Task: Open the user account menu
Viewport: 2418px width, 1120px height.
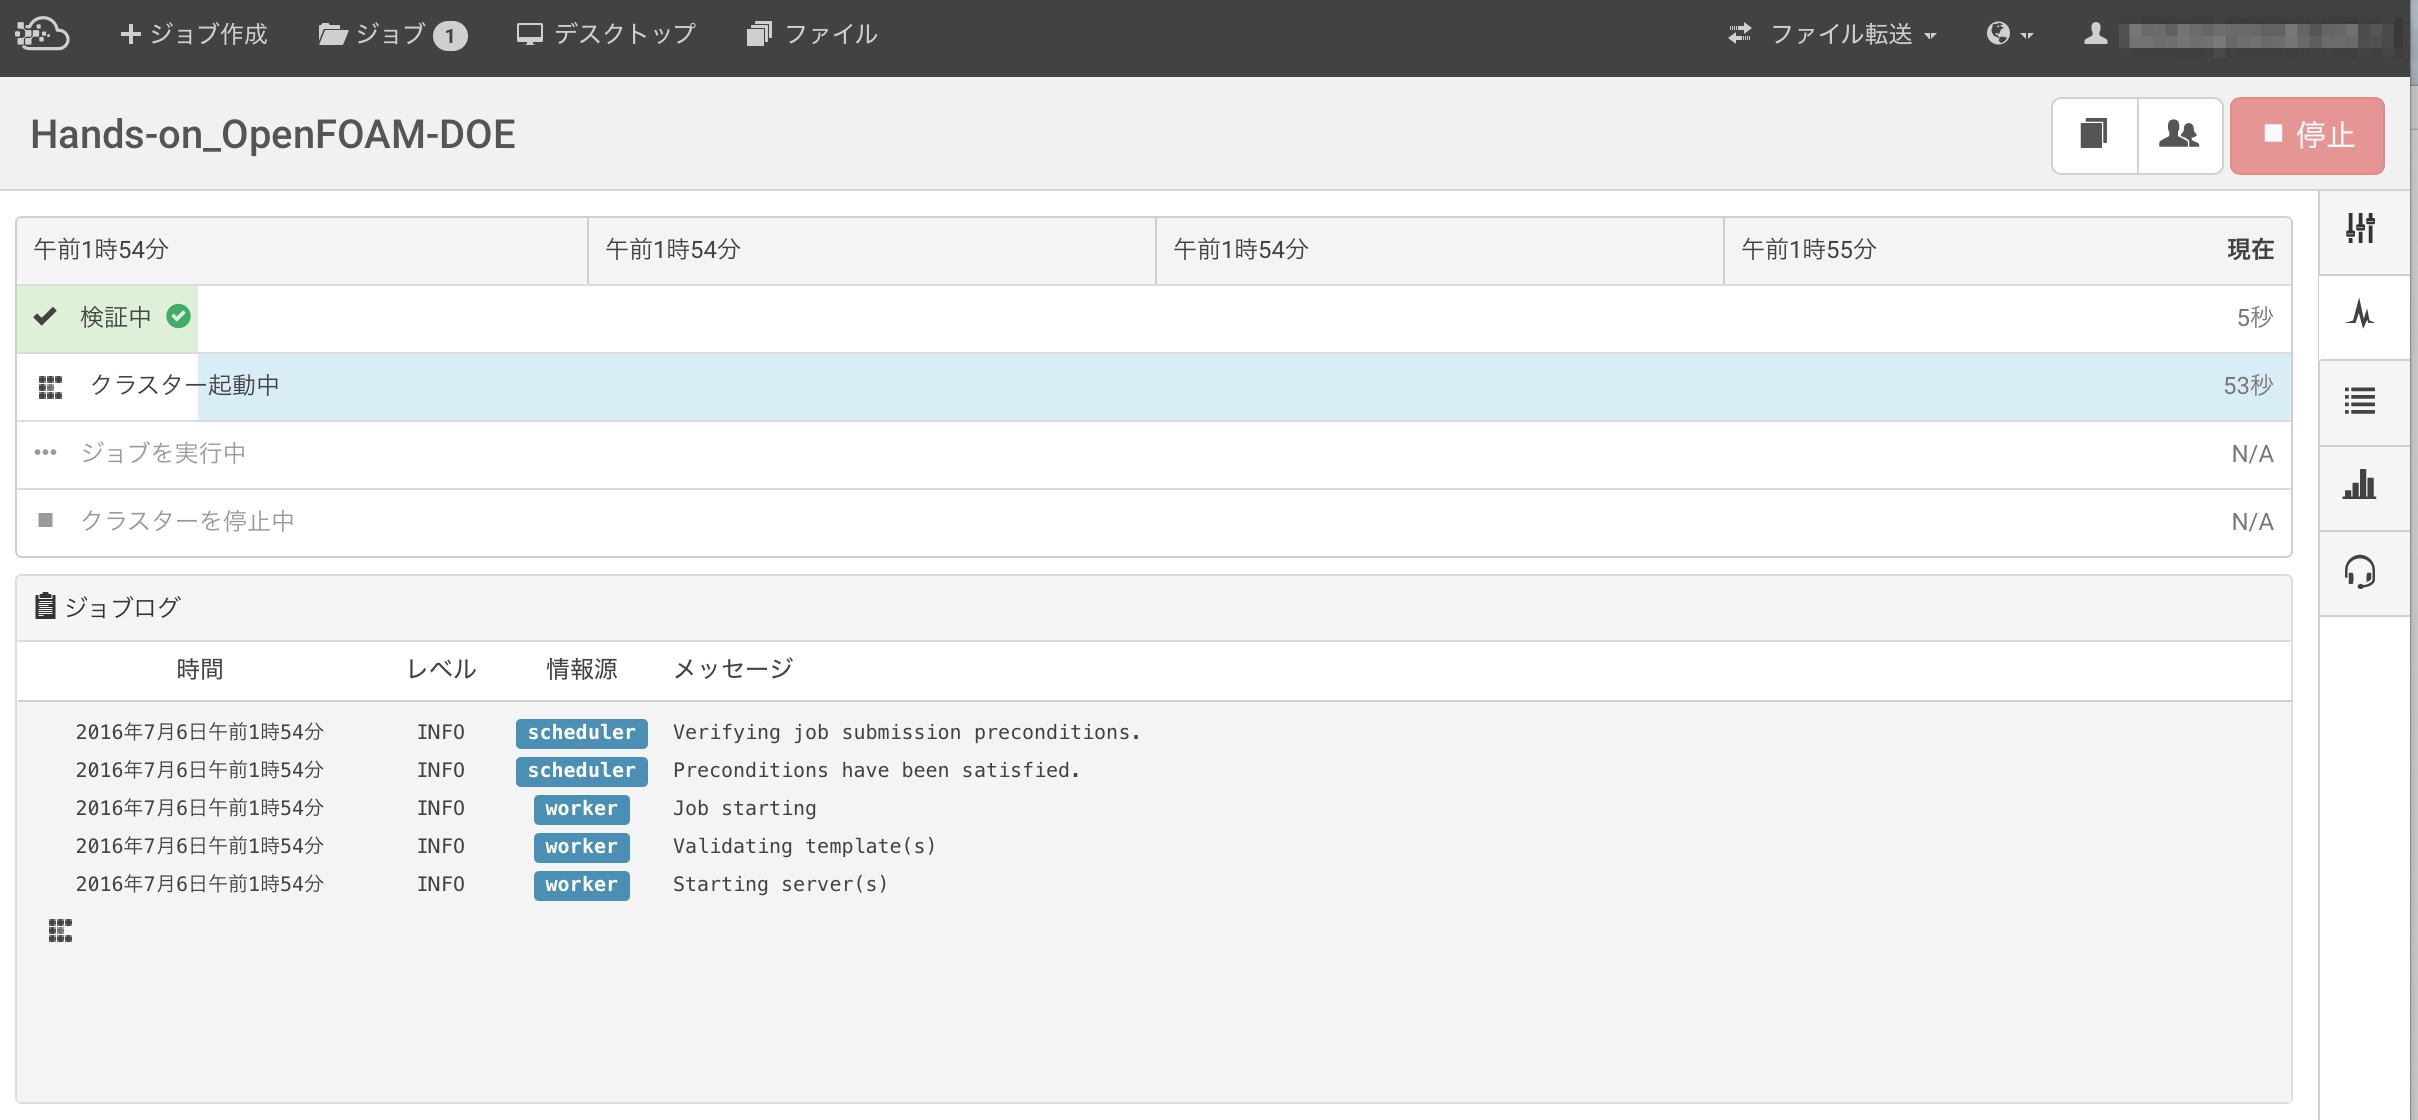Action: (2238, 34)
